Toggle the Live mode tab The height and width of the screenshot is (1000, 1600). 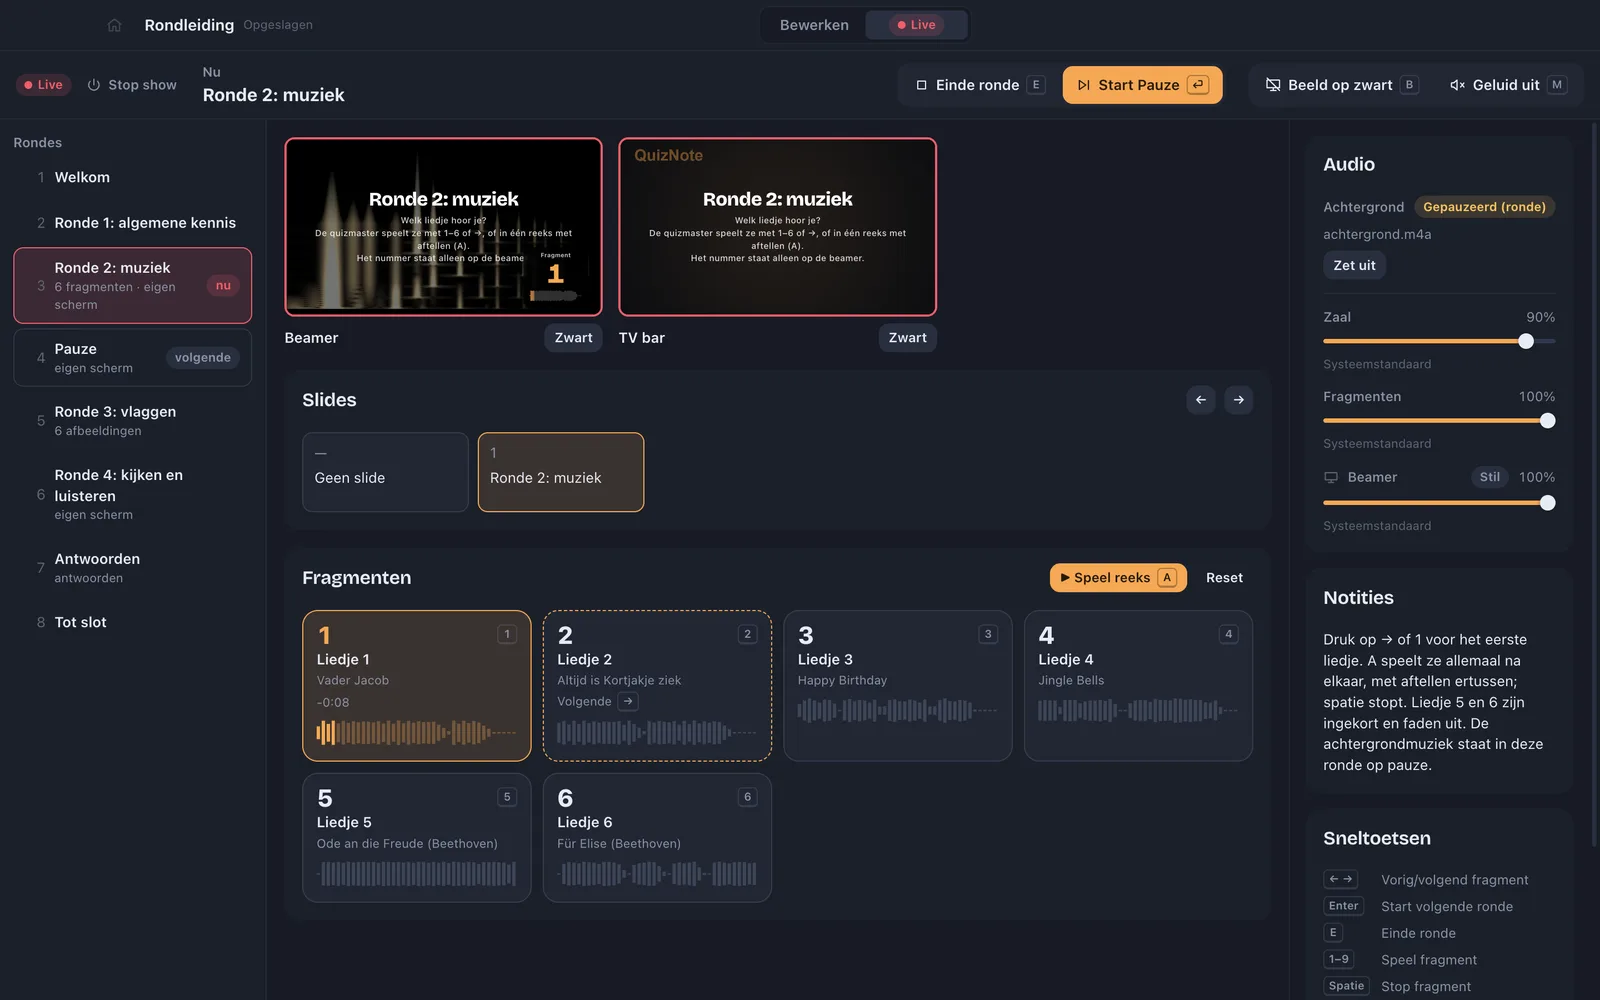coord(916,25)
